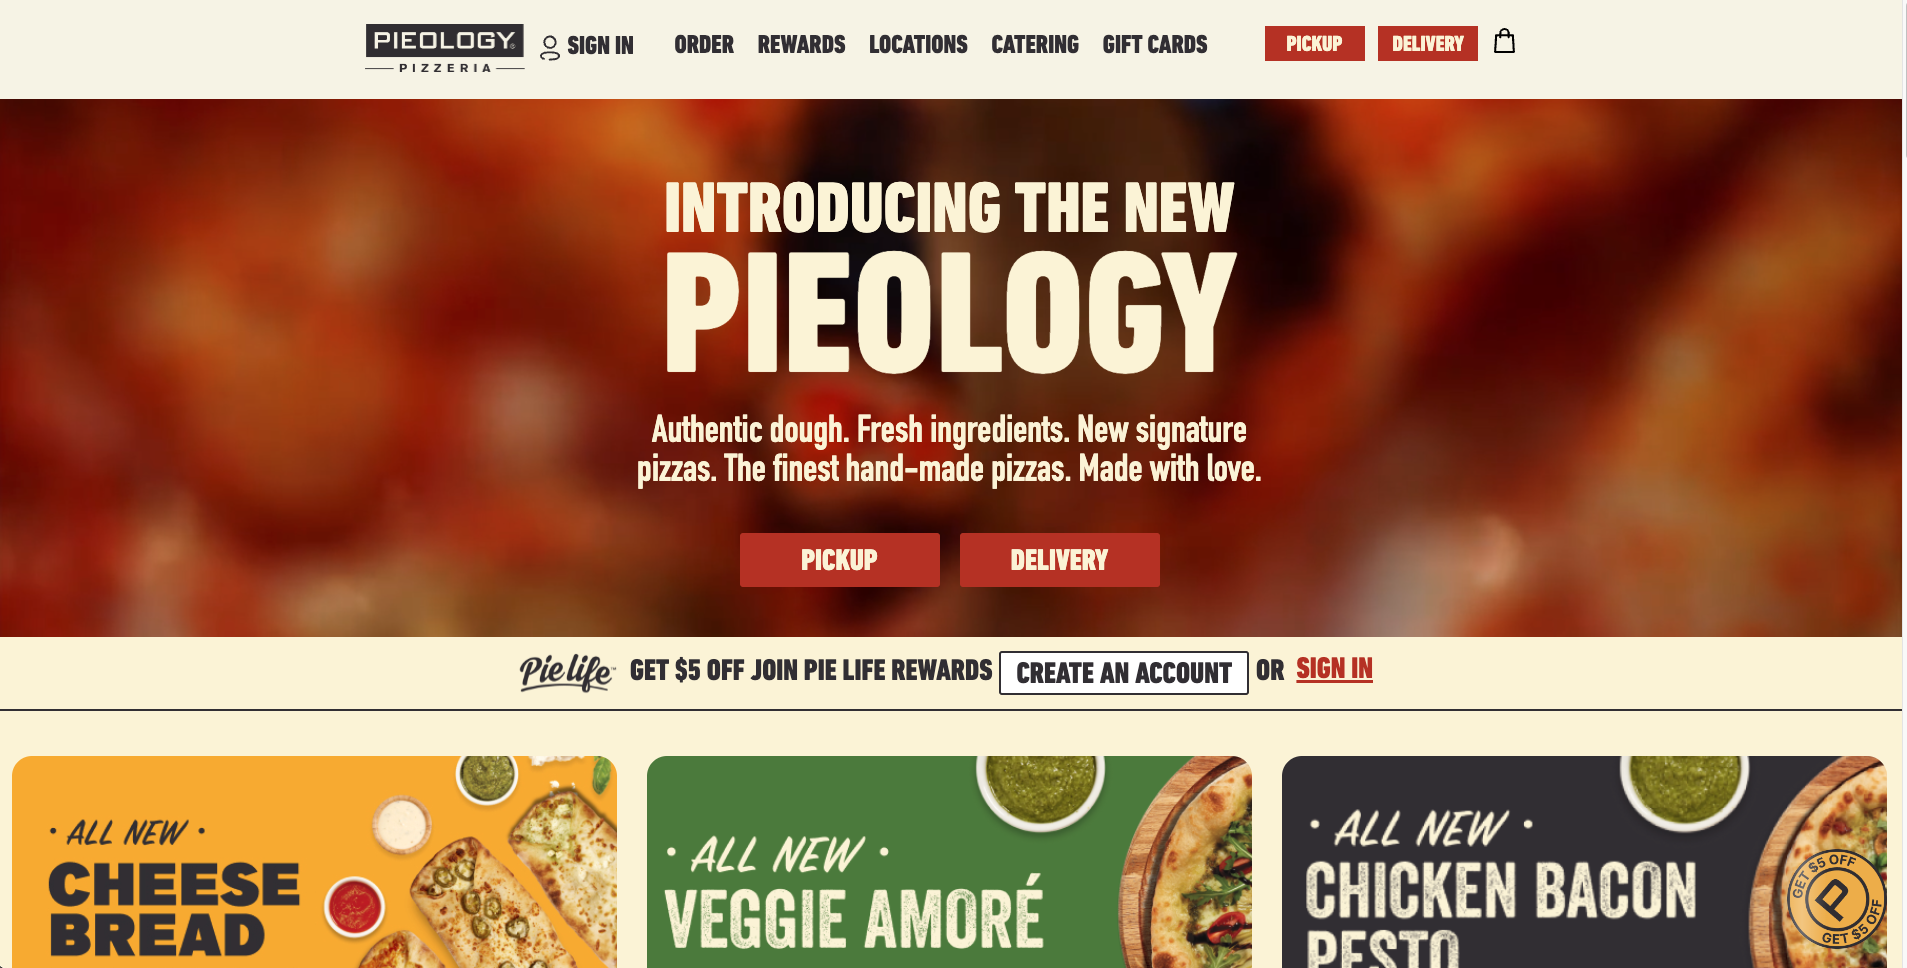Open the shopping bag icon
The width and height of the screenshot is (1907, 968).
point(1504,42)
